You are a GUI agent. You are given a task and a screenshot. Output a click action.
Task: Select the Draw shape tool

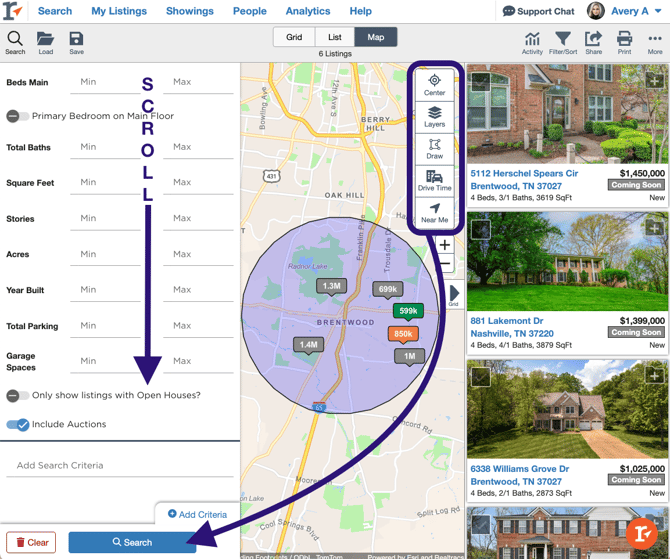tap(434, 149)
